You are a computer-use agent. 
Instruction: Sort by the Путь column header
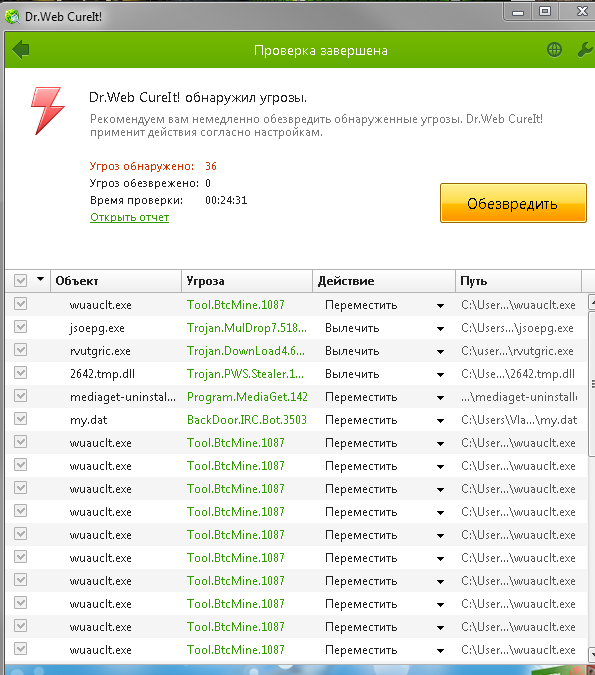pyautogui.click(x=518, y=281)
